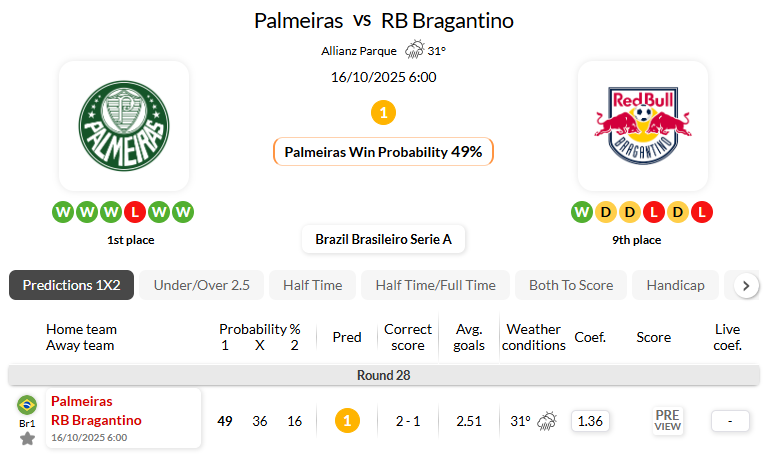Open the Half Time/Full Time tab
767x458 pixels.
pos(435,285)
